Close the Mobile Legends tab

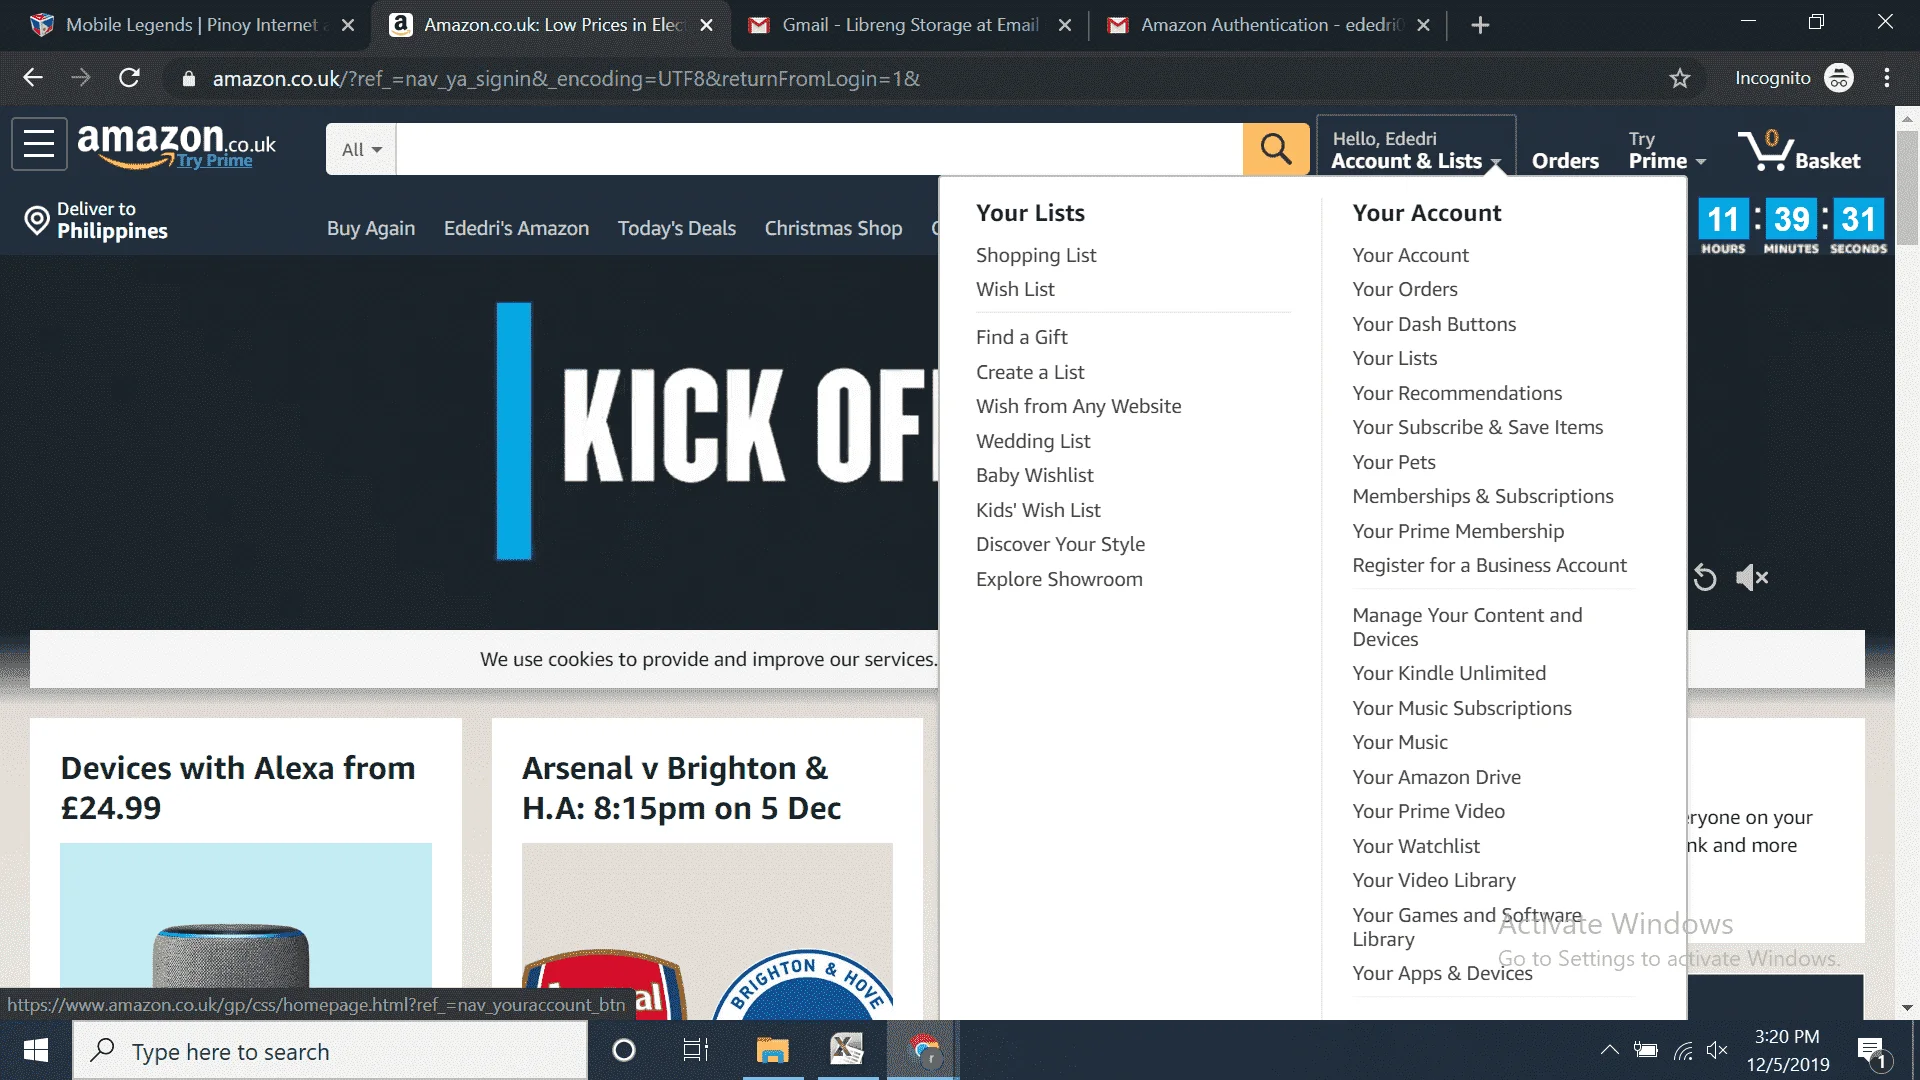pos(348,25)
